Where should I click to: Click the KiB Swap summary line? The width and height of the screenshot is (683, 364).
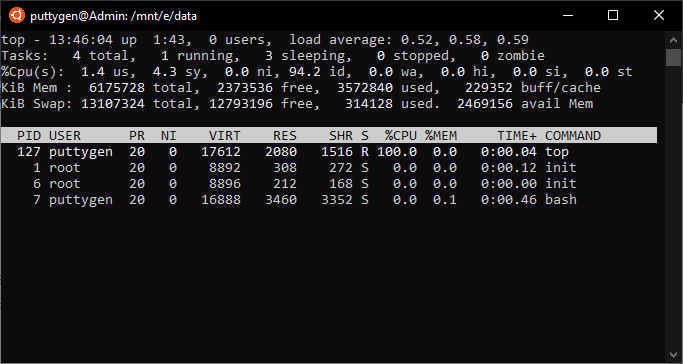297,104
